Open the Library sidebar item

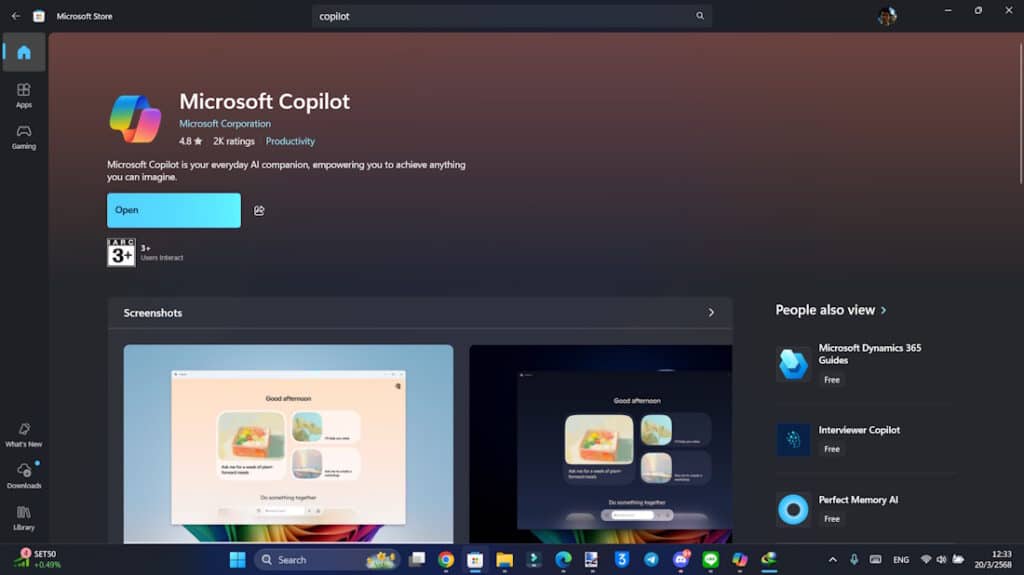tap(24, 518)
